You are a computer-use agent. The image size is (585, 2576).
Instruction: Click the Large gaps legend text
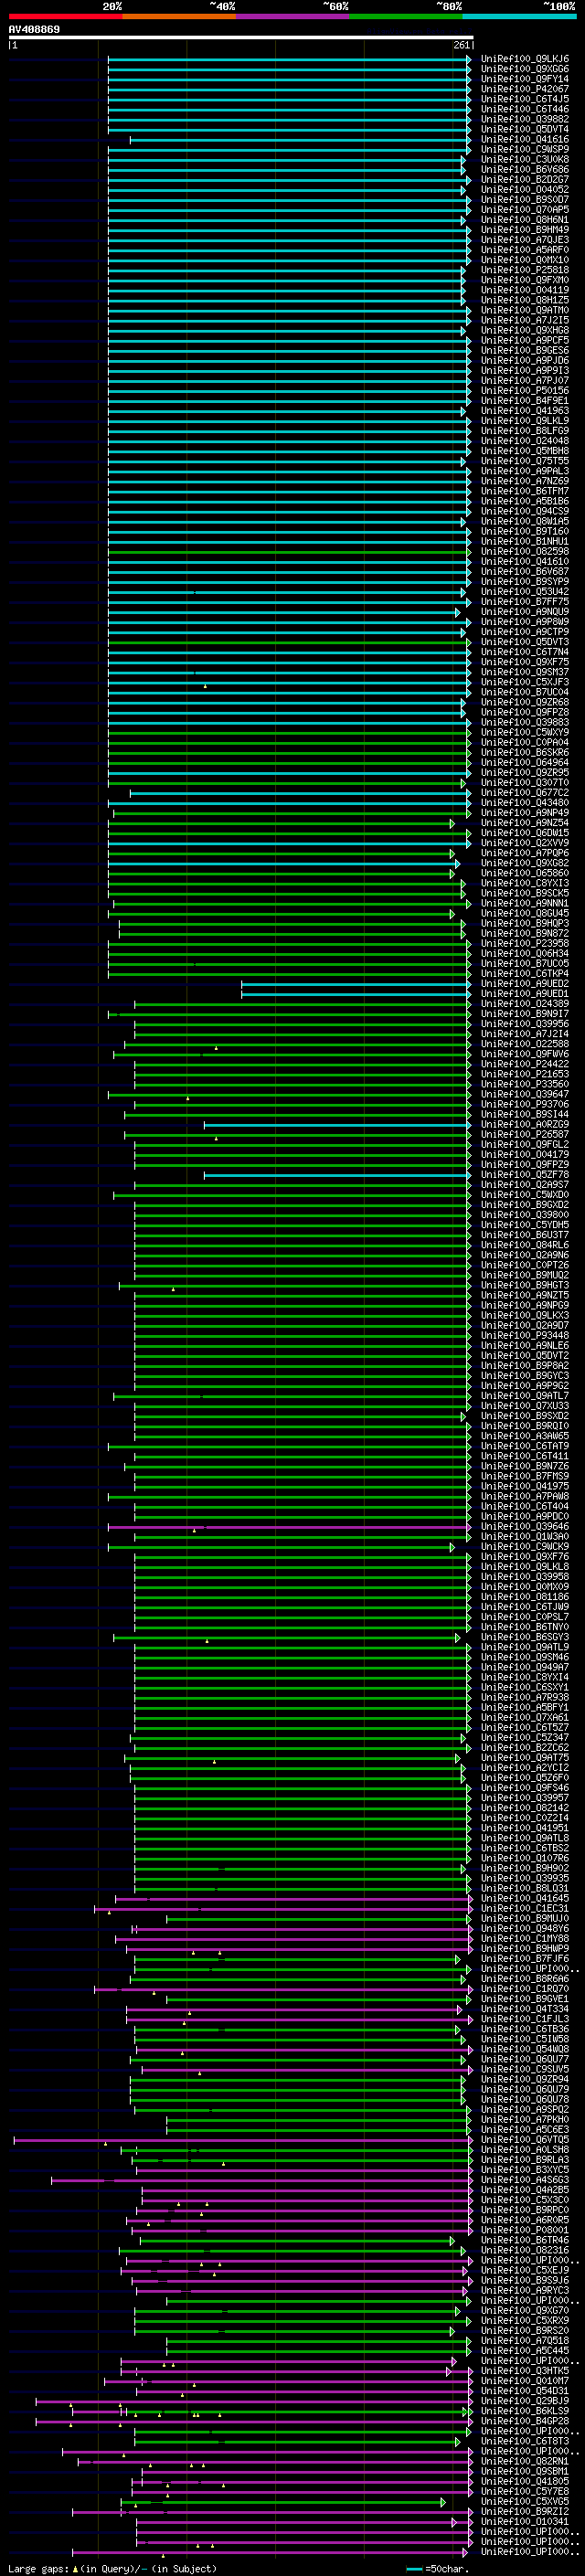(112, 2569)
